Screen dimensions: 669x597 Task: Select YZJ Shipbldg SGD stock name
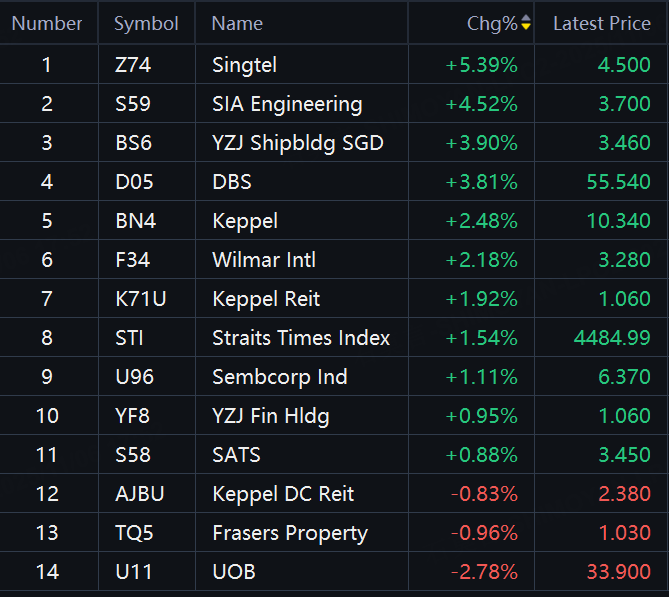point(297,143)
